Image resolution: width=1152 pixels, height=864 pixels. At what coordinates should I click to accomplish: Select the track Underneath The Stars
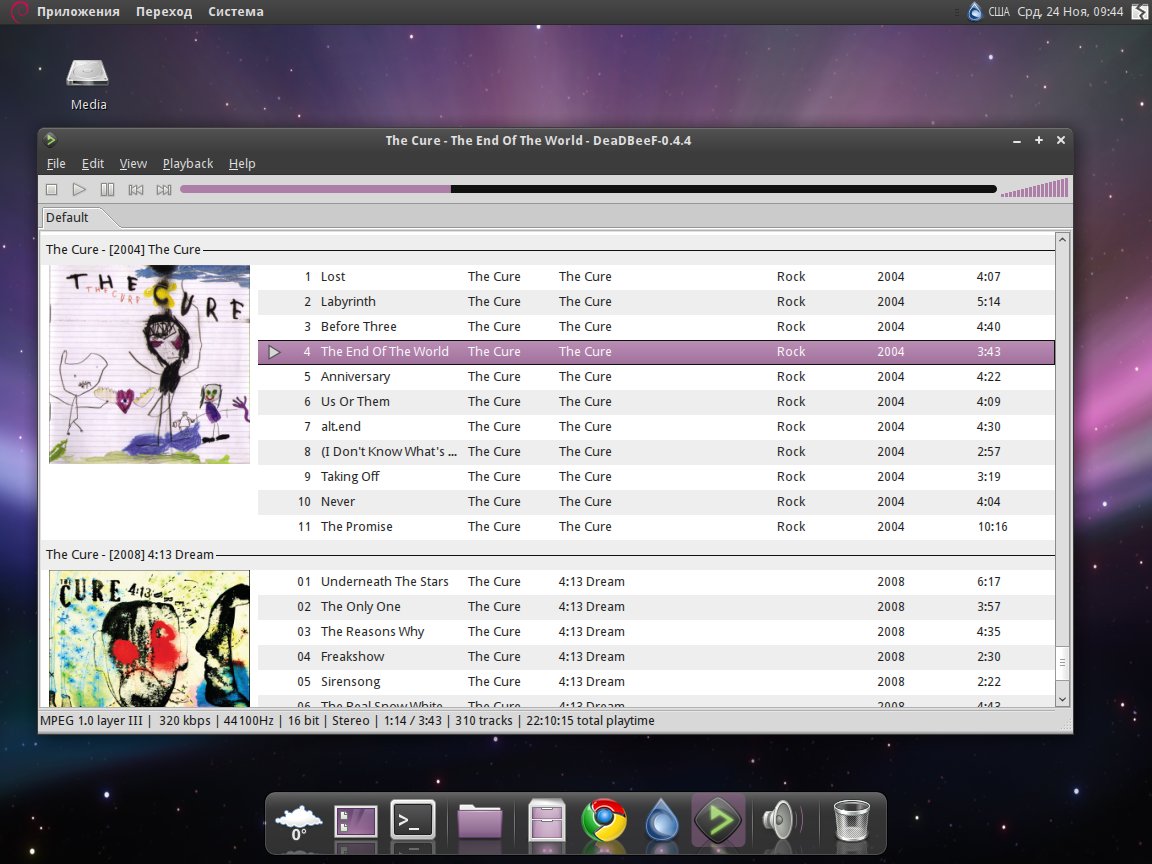click(656, 582)
